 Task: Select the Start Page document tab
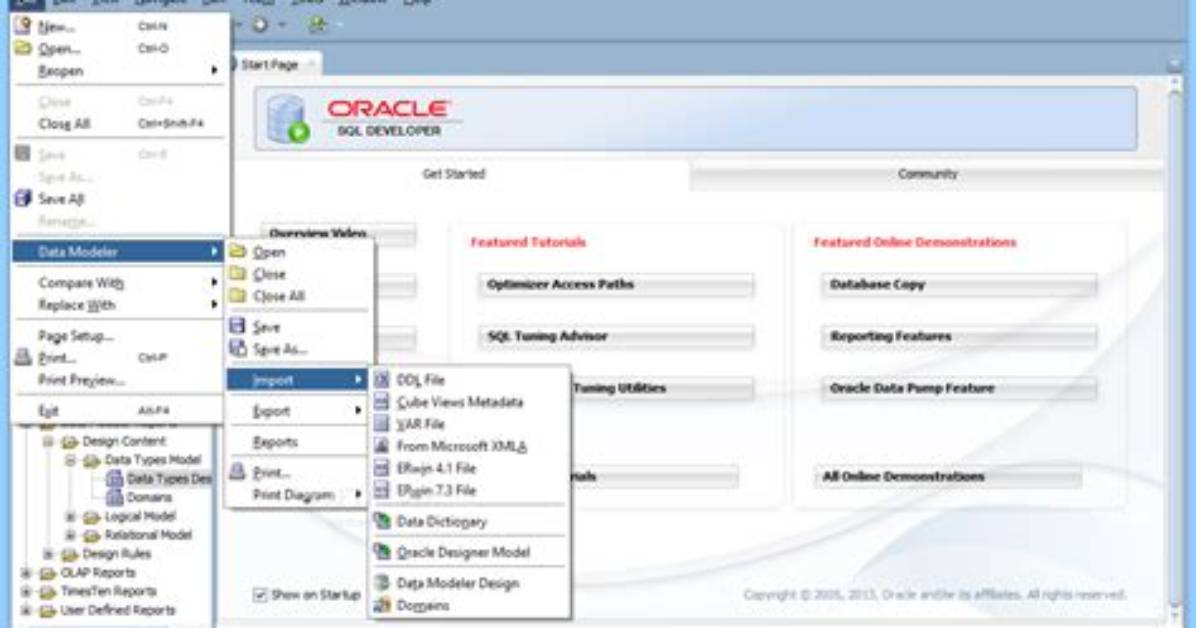pos(275,65)
